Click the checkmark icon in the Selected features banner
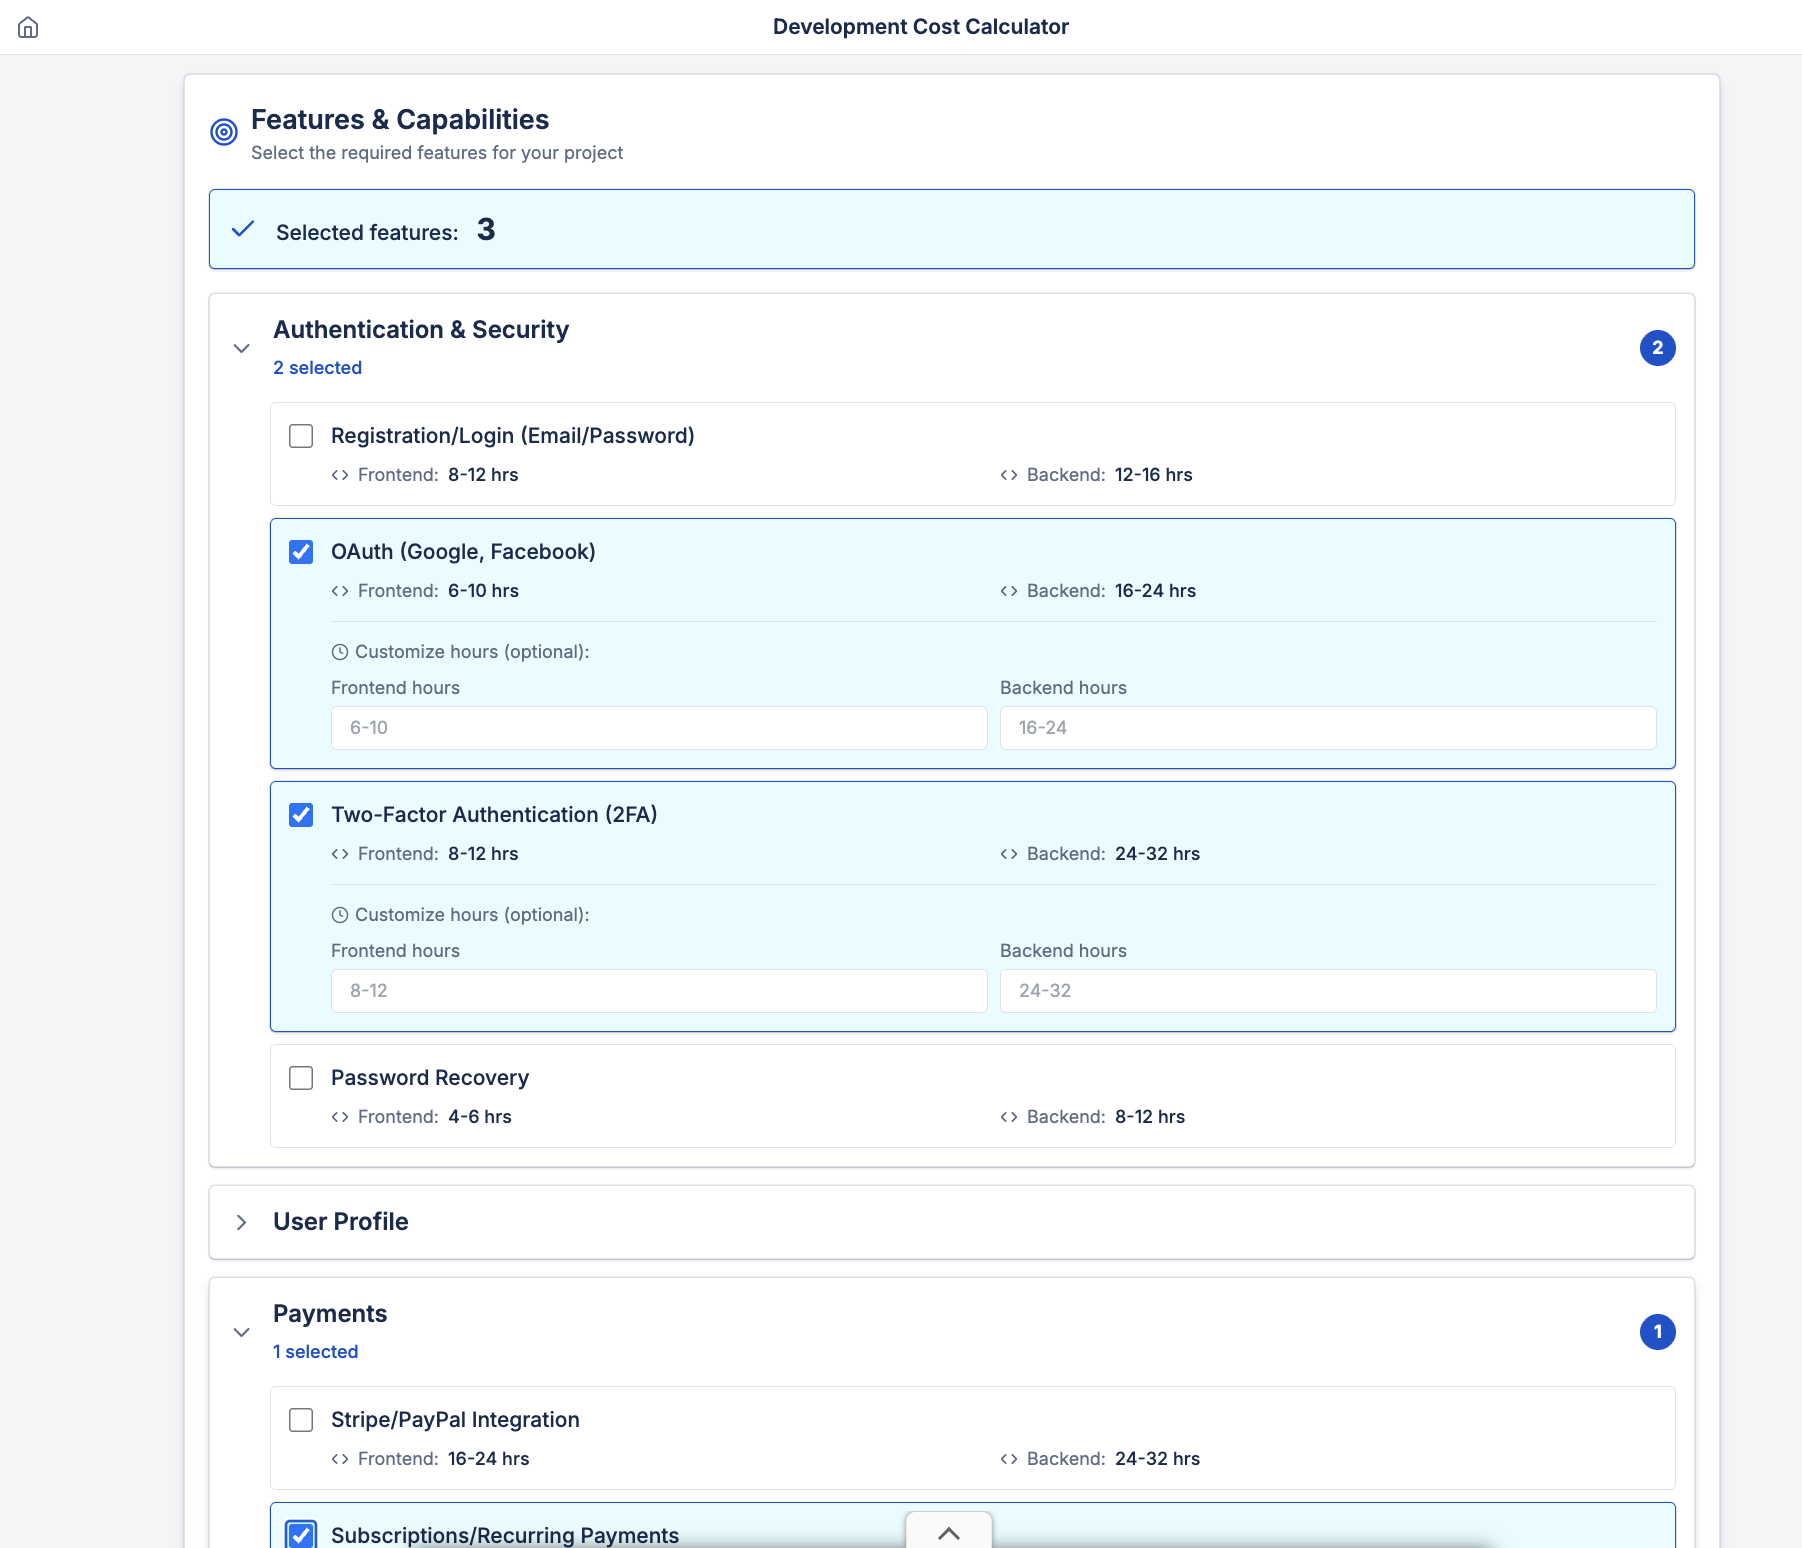Screen dimensions: 1802x1548 242,229
